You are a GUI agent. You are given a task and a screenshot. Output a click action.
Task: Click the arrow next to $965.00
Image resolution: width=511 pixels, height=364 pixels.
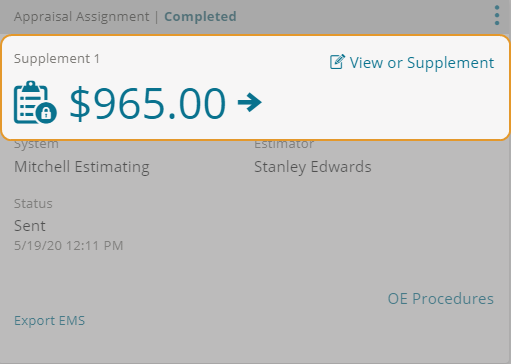pyautogui.click(x=250, y=102)
